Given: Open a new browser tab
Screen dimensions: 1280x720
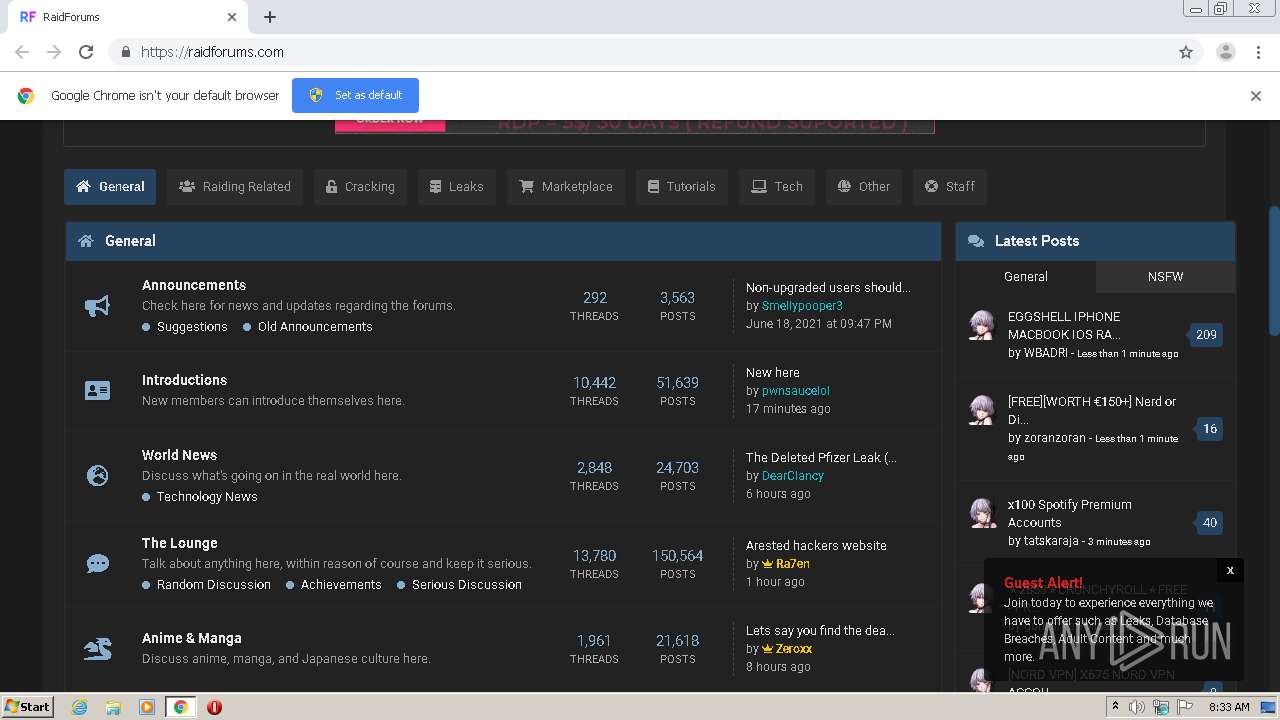Looking at the screenshot, I should (270, 17).
